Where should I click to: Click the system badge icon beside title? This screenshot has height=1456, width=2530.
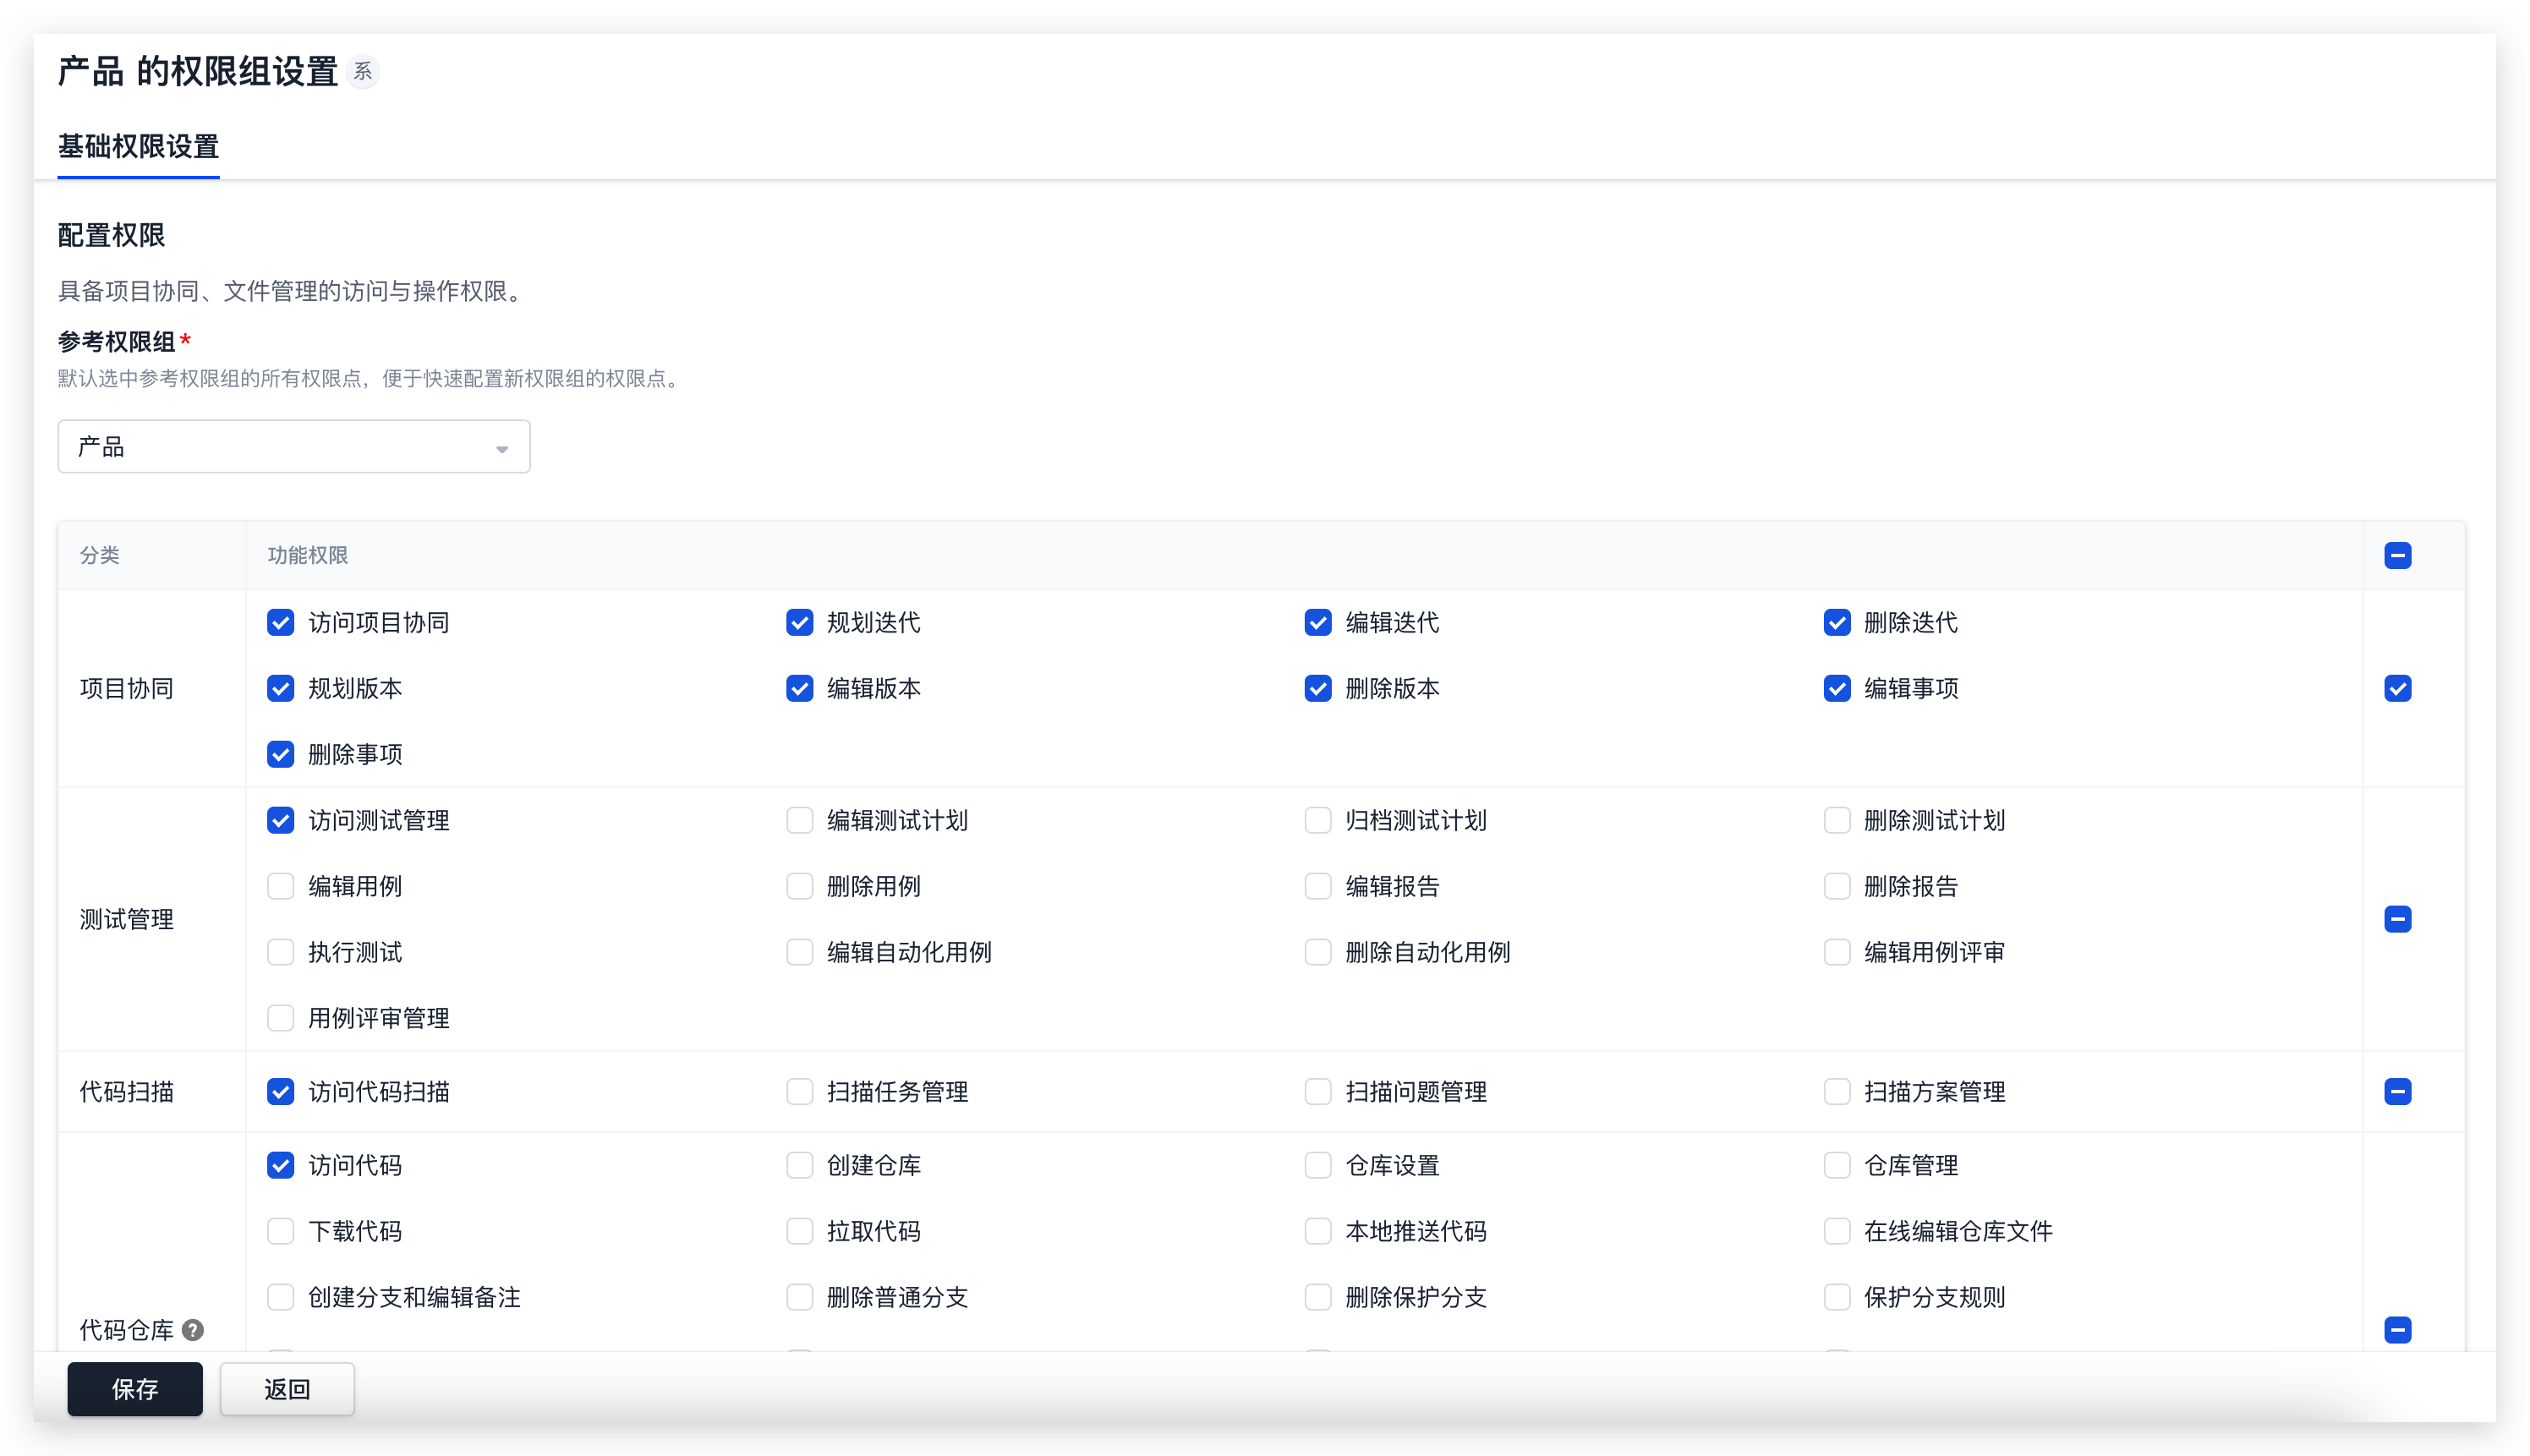(x=363, y=72)
